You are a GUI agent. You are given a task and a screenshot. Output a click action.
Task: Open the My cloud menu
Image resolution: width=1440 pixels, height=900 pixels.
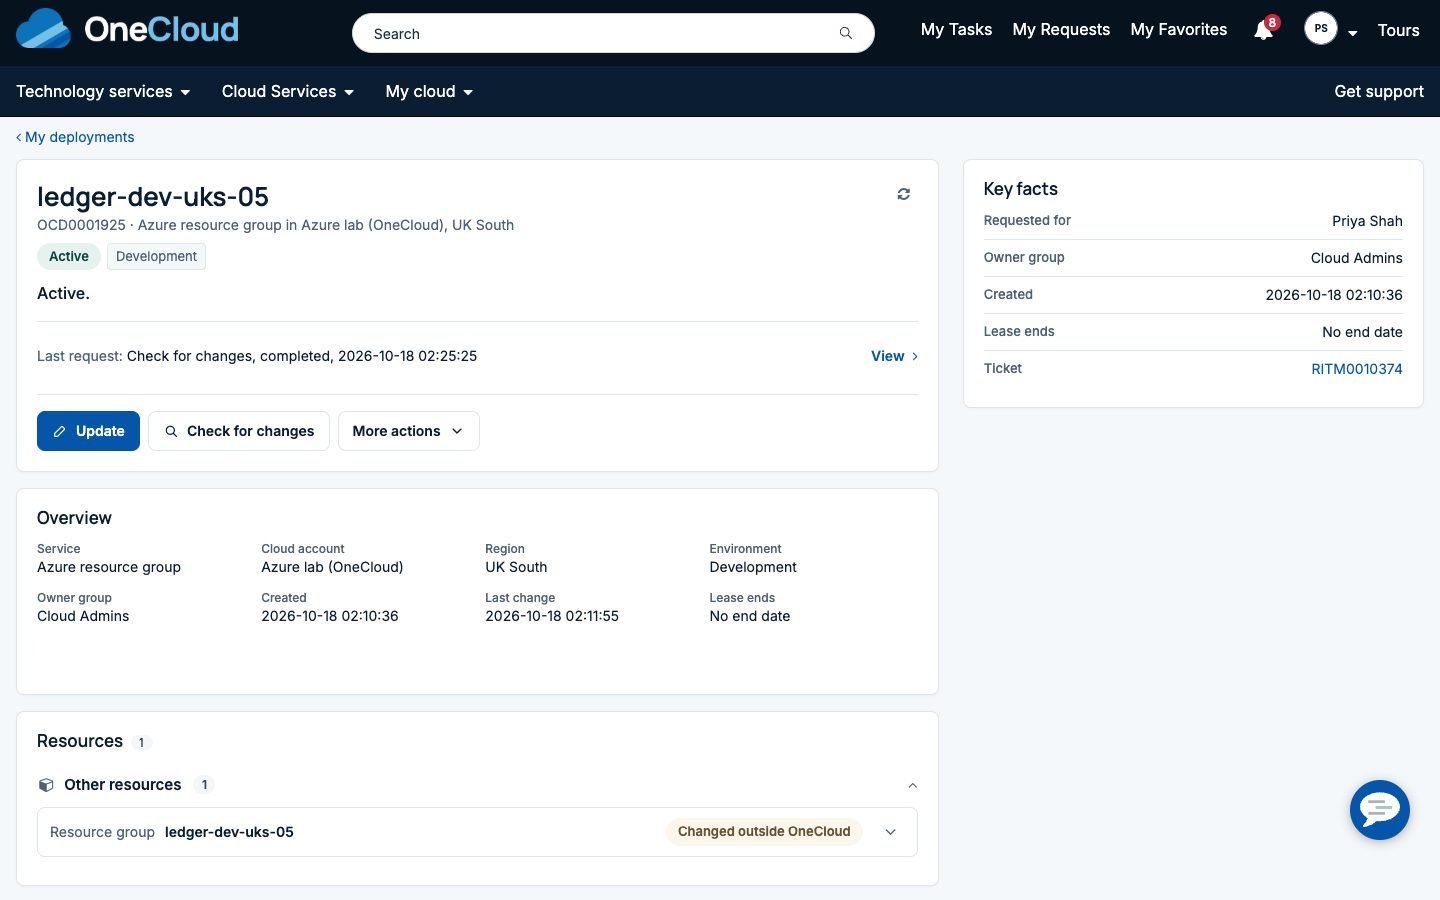click(429, 91)
